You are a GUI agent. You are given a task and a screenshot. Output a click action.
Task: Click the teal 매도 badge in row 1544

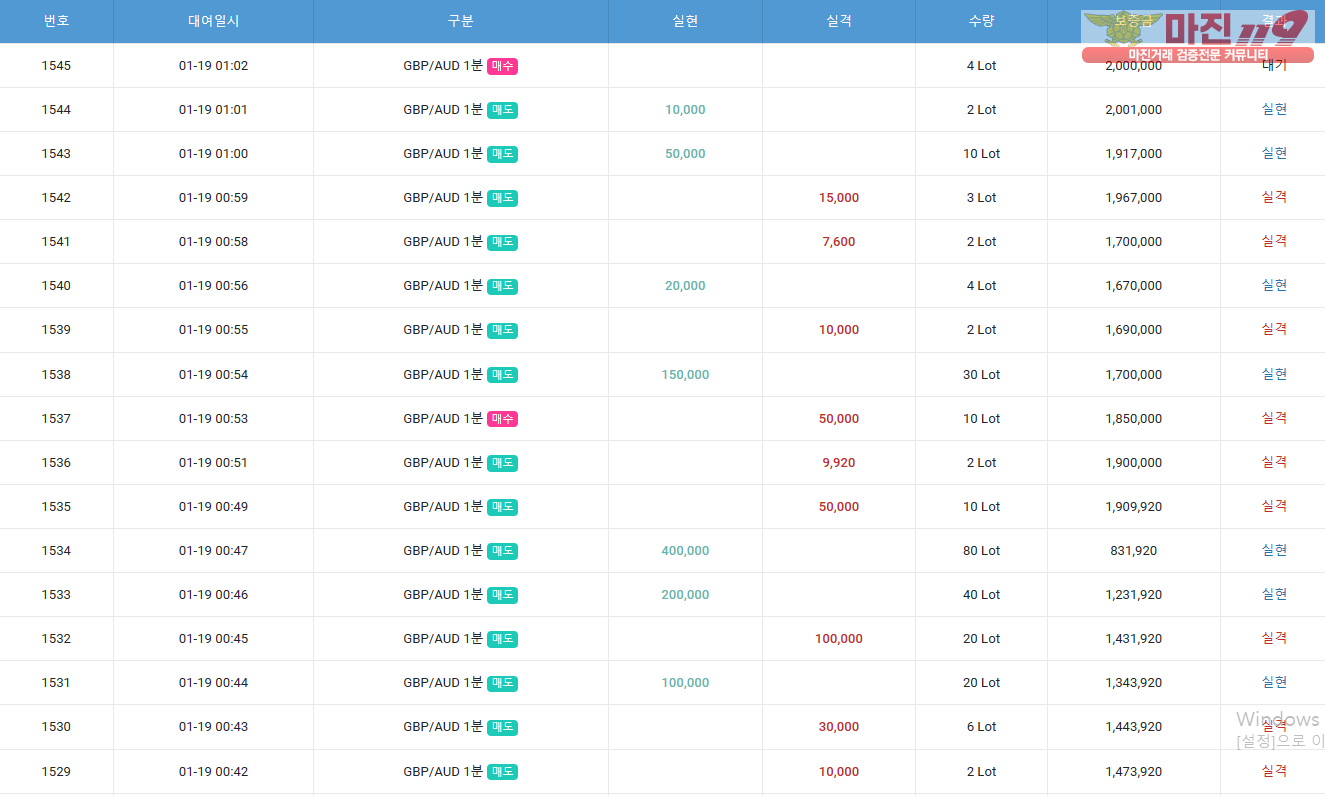tap(502, 110)
